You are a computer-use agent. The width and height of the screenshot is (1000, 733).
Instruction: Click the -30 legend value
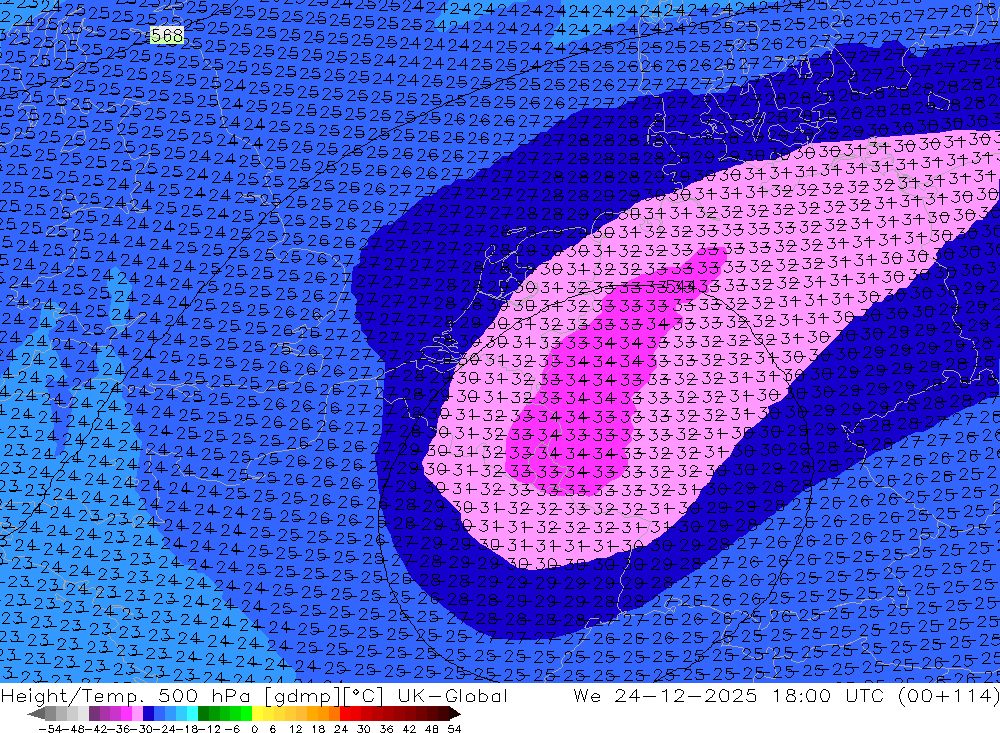143,729
